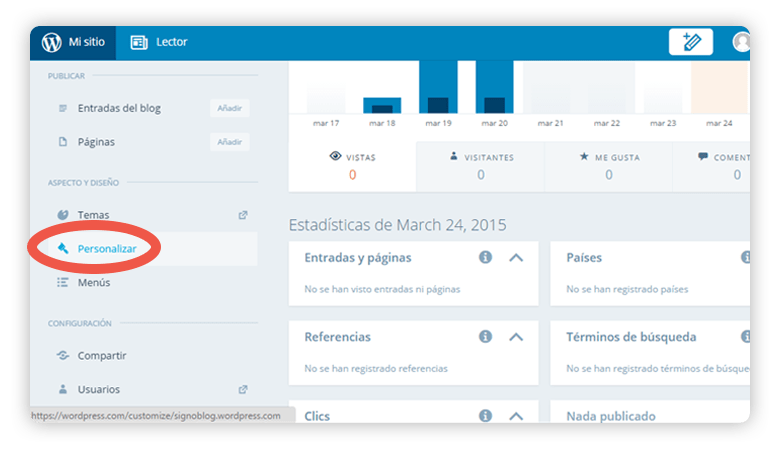Select the mar 24 highlighted column

click(719, 87)
